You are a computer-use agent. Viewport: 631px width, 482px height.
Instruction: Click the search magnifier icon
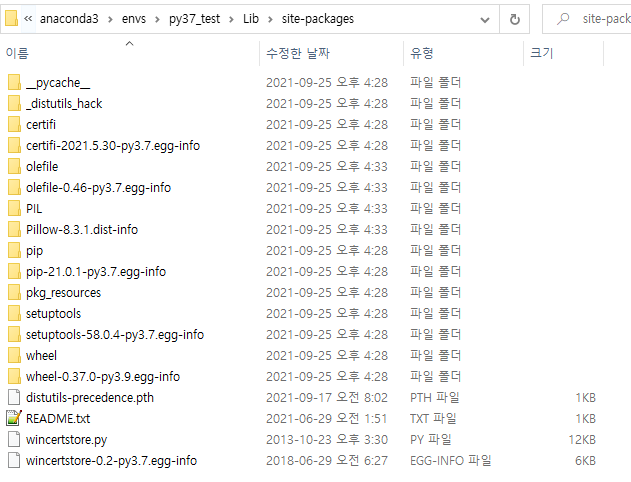pos(563,19)
